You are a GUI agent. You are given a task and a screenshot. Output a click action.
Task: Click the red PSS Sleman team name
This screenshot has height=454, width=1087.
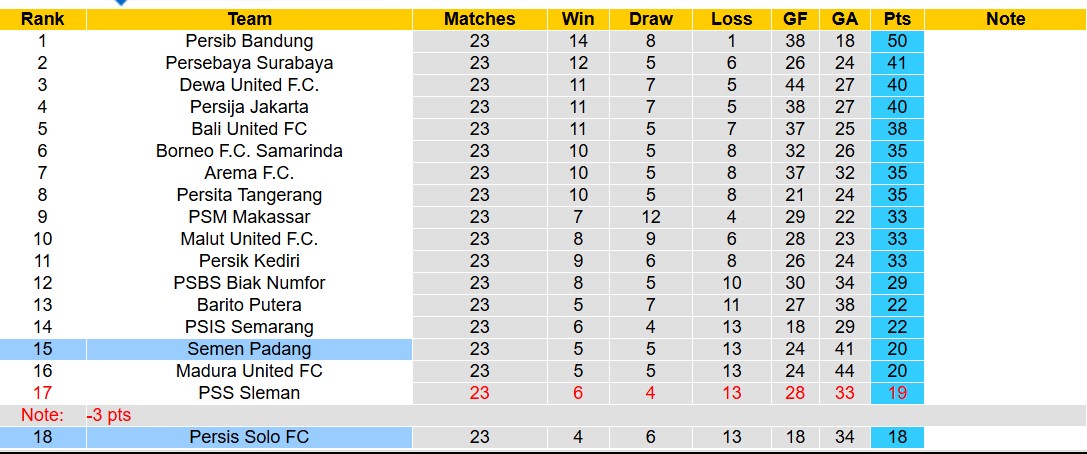tap(249, 393)
